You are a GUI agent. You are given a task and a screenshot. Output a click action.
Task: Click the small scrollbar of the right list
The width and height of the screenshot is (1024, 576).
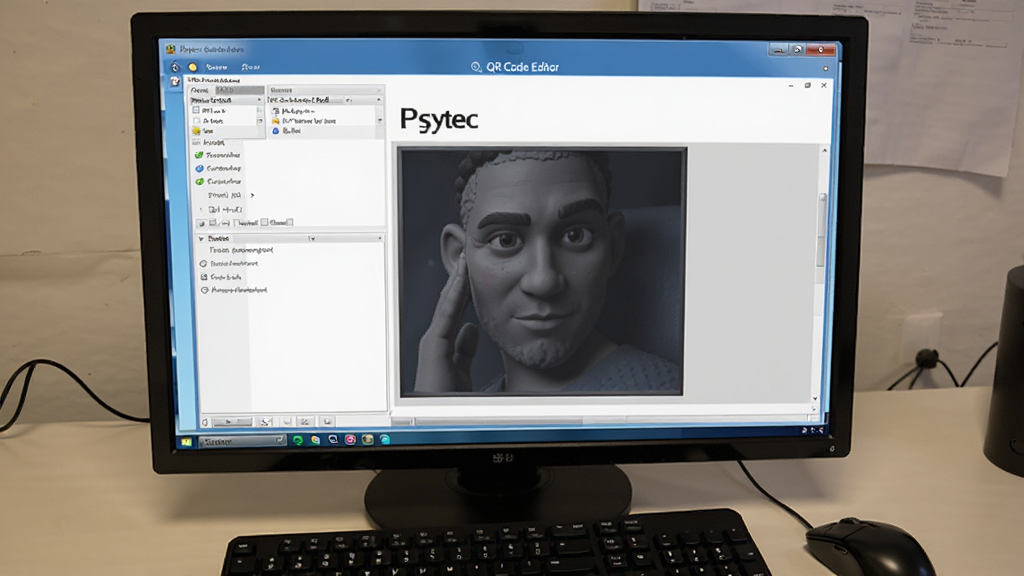click(x=379, y=120)
